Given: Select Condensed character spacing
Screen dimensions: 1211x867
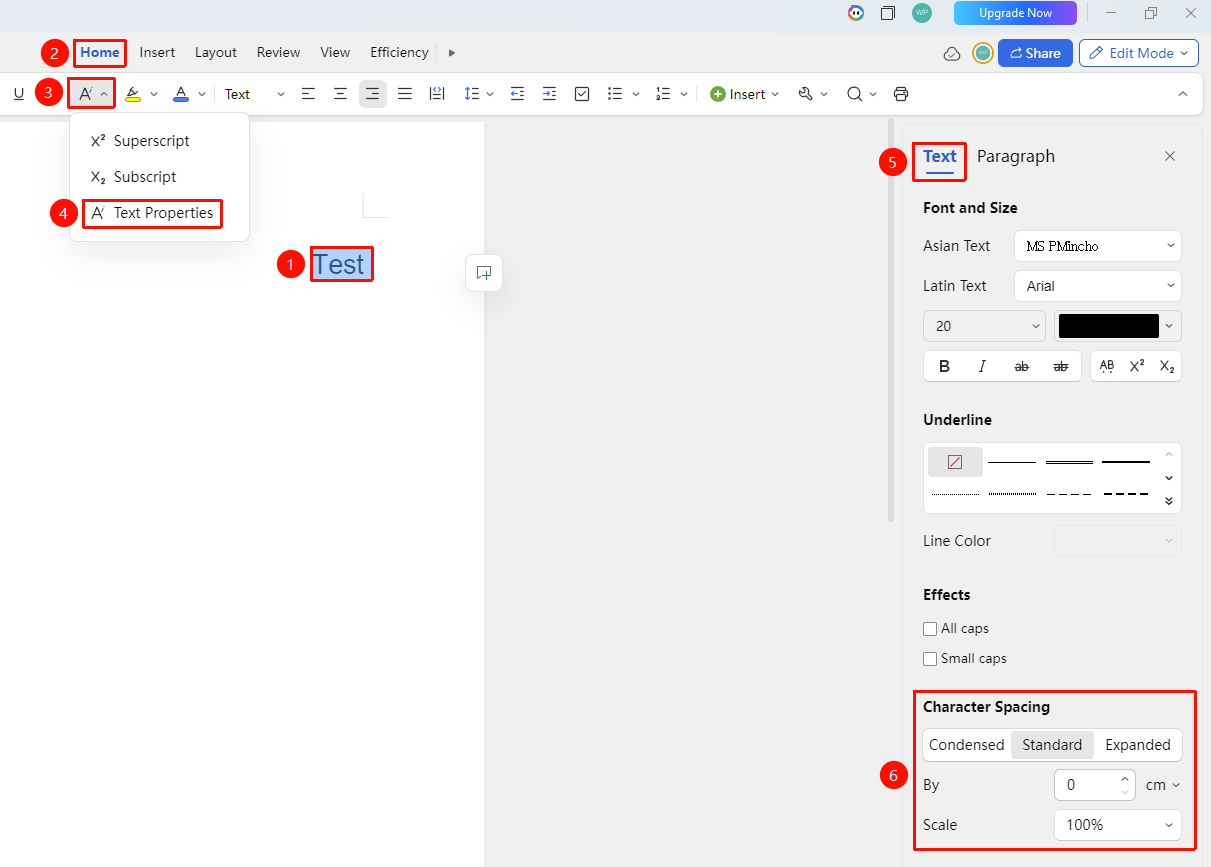Looking at the screenshot, I should coord(967,745).
